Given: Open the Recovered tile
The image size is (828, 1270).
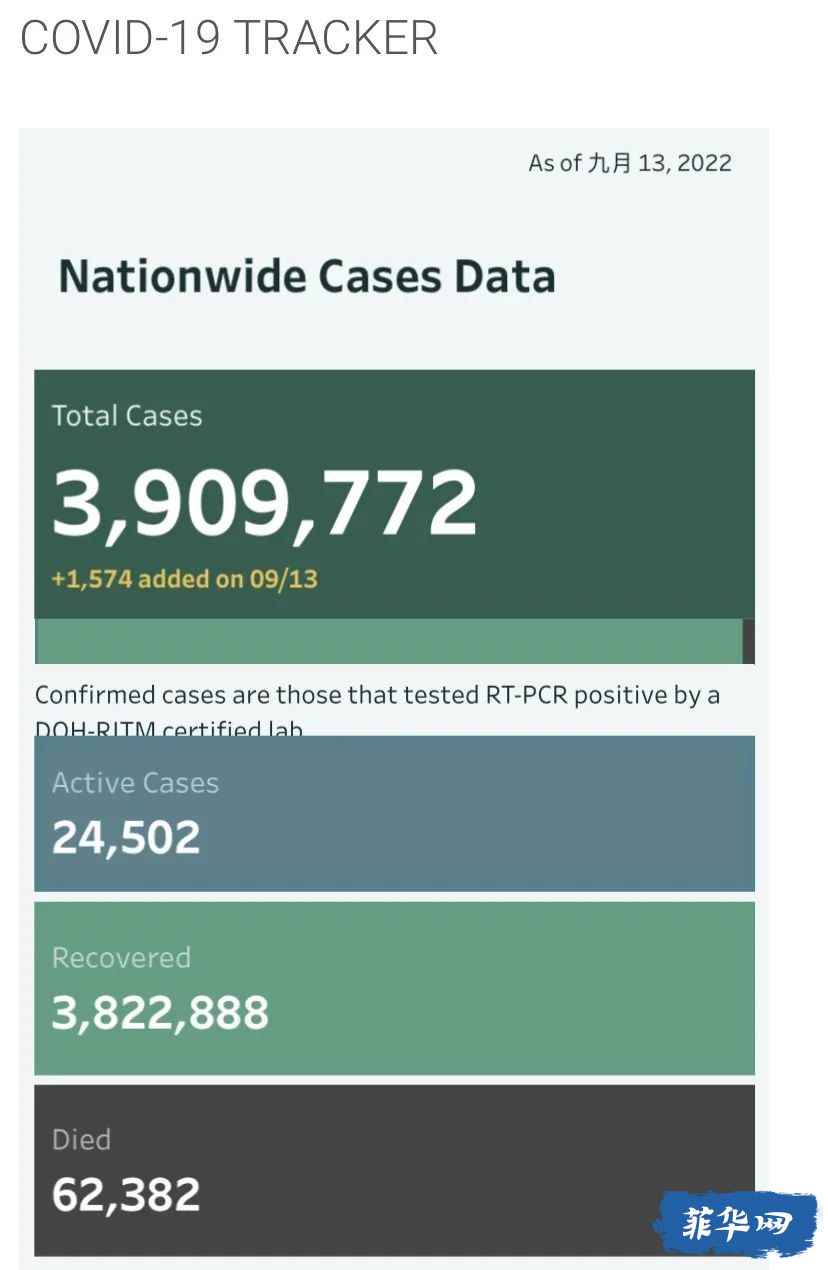Looking at the screenshot, I should pyautogui.click(x=394, y=988).
